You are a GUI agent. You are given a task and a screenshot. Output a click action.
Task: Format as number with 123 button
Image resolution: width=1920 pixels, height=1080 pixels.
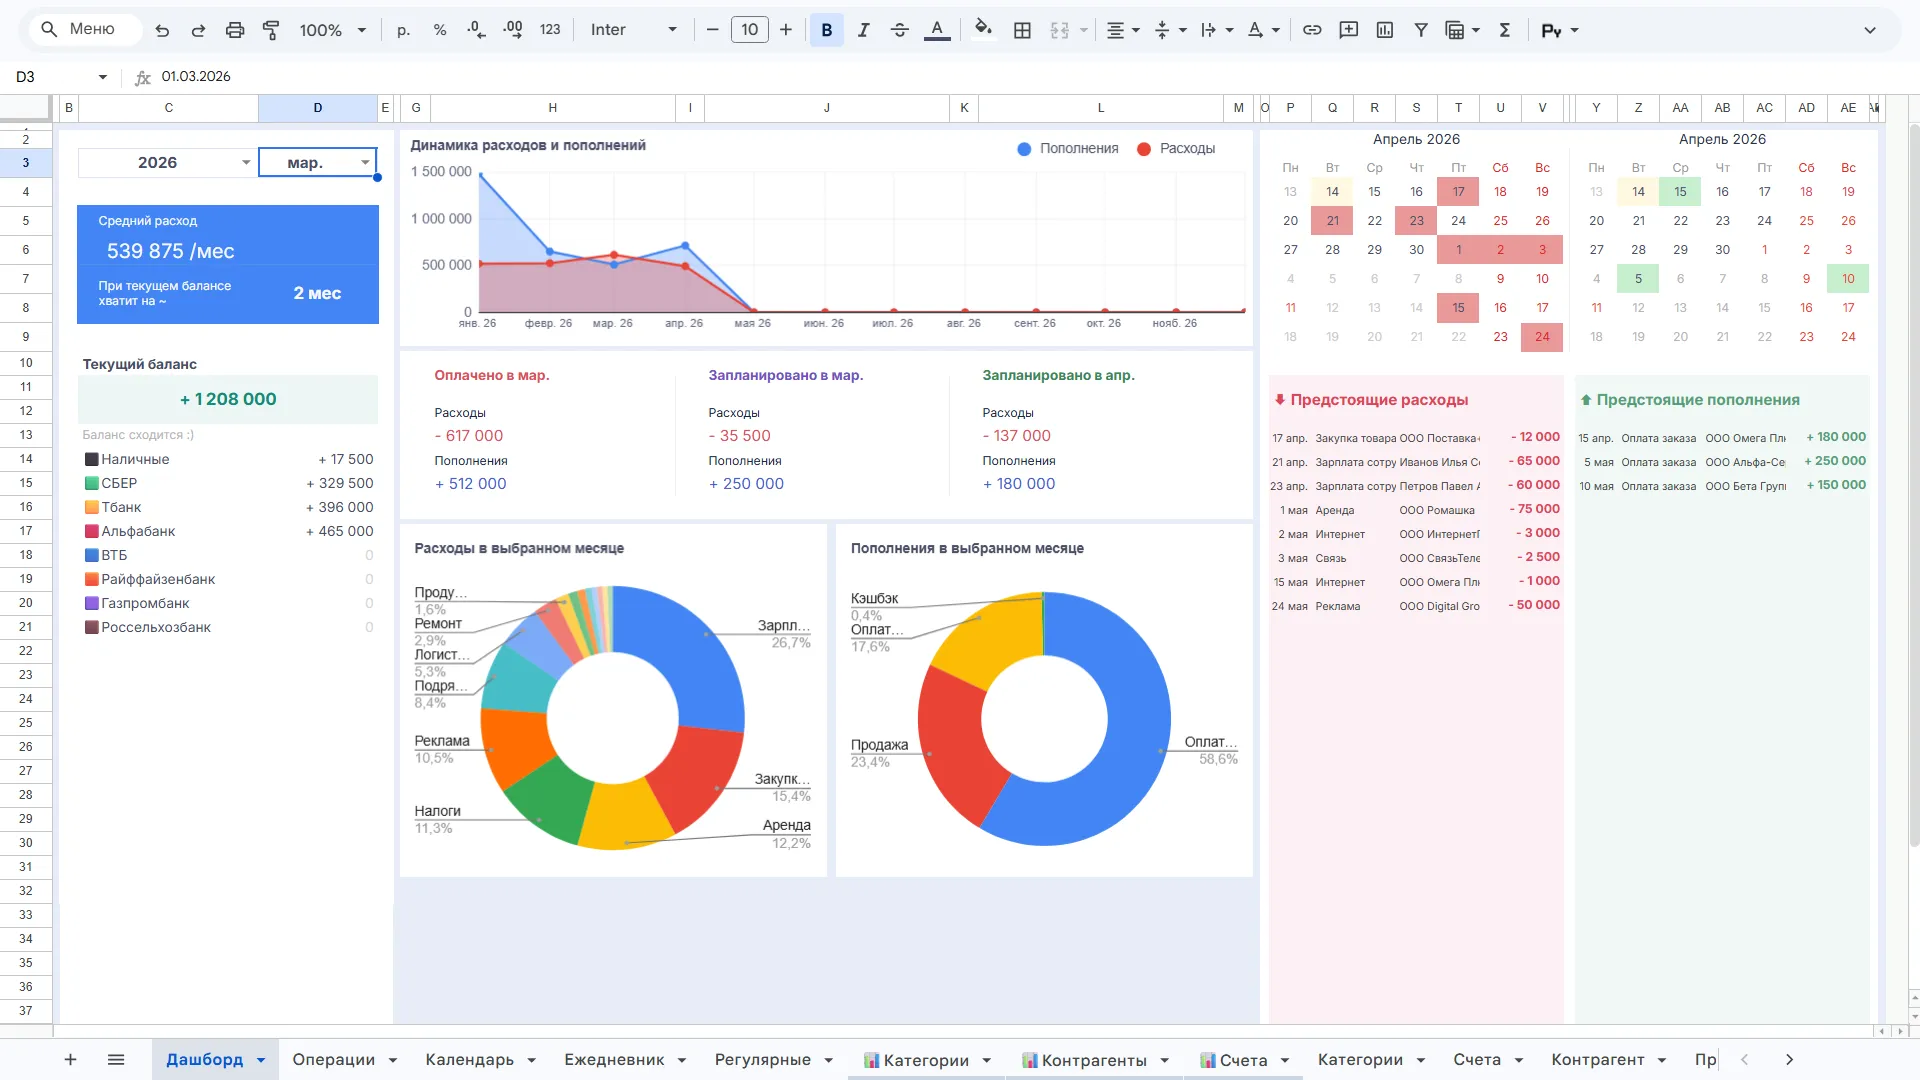550,30
